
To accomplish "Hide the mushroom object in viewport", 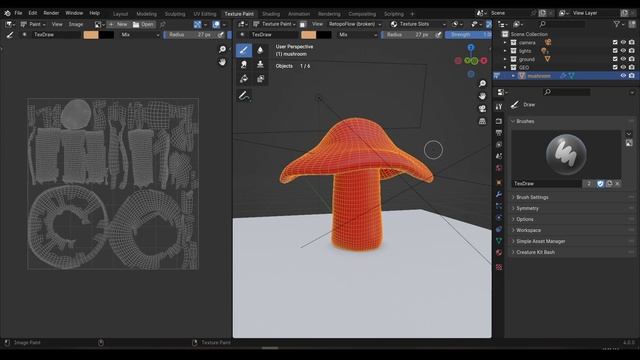I will coord(623,76).
